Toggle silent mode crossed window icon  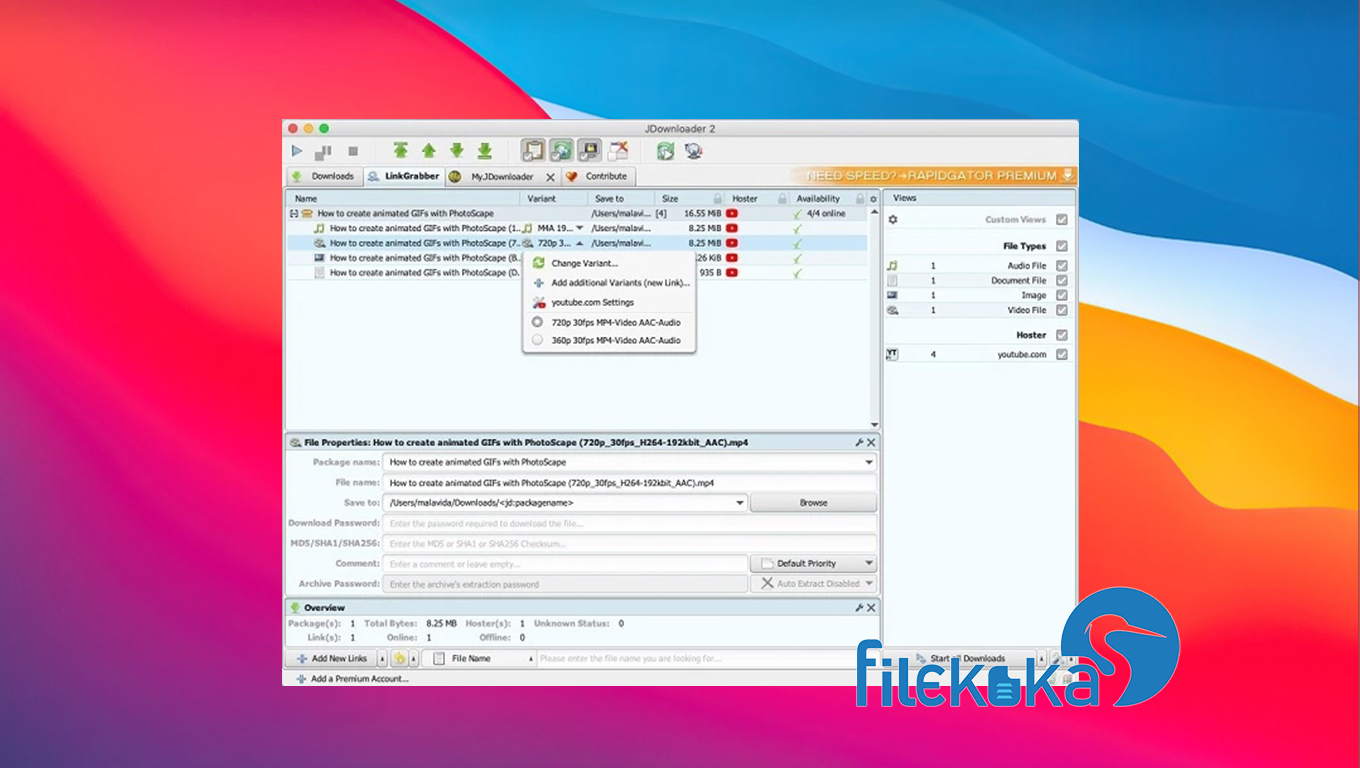pos(618,151)
